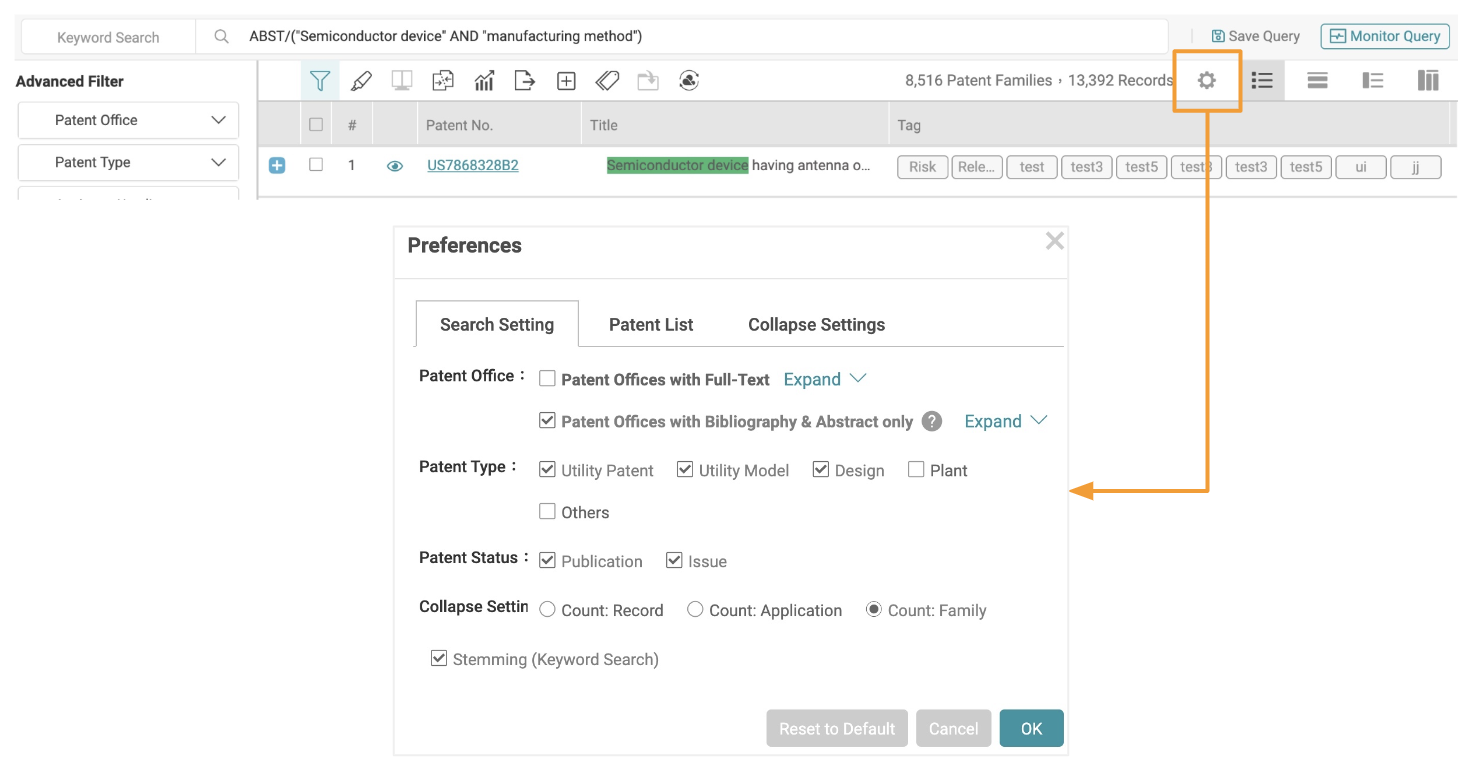The height and width of the screenshot is (770, 1480).
Task: Switch to detail split view icon
Action: pos(1373,80)
